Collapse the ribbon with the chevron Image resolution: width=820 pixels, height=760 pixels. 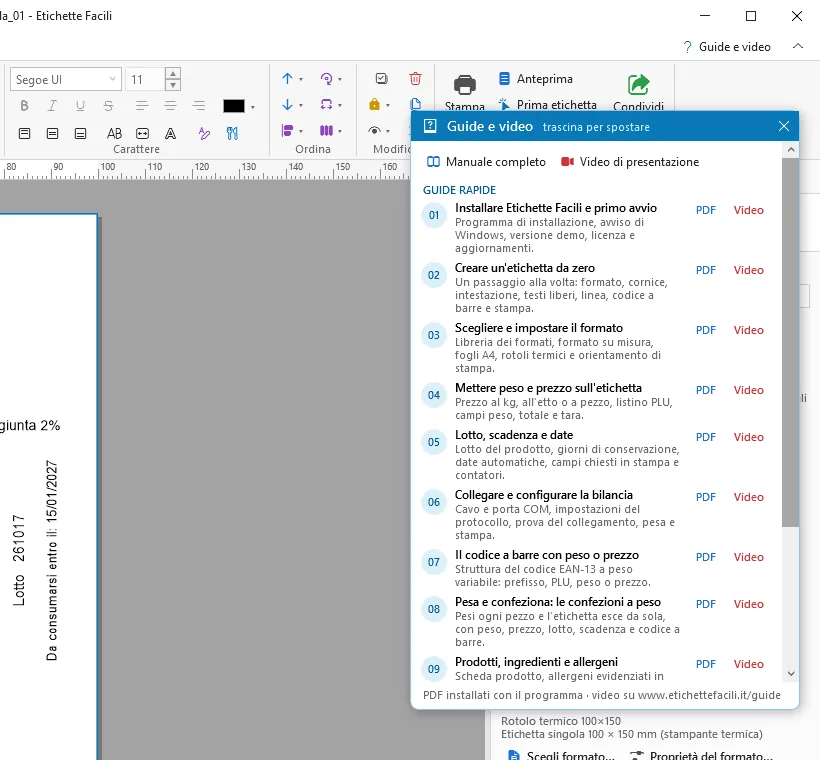798,46
